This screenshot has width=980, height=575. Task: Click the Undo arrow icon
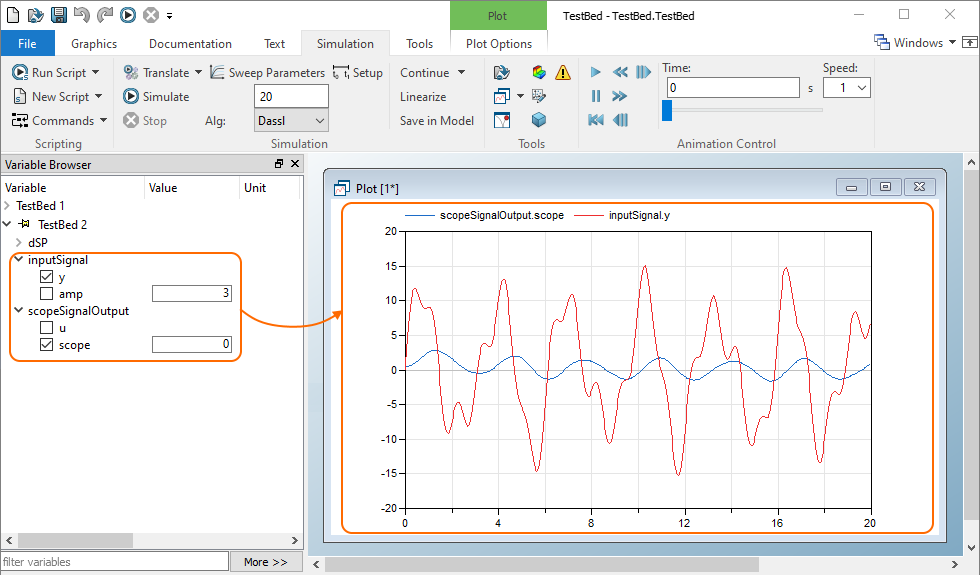coord(81,15)
